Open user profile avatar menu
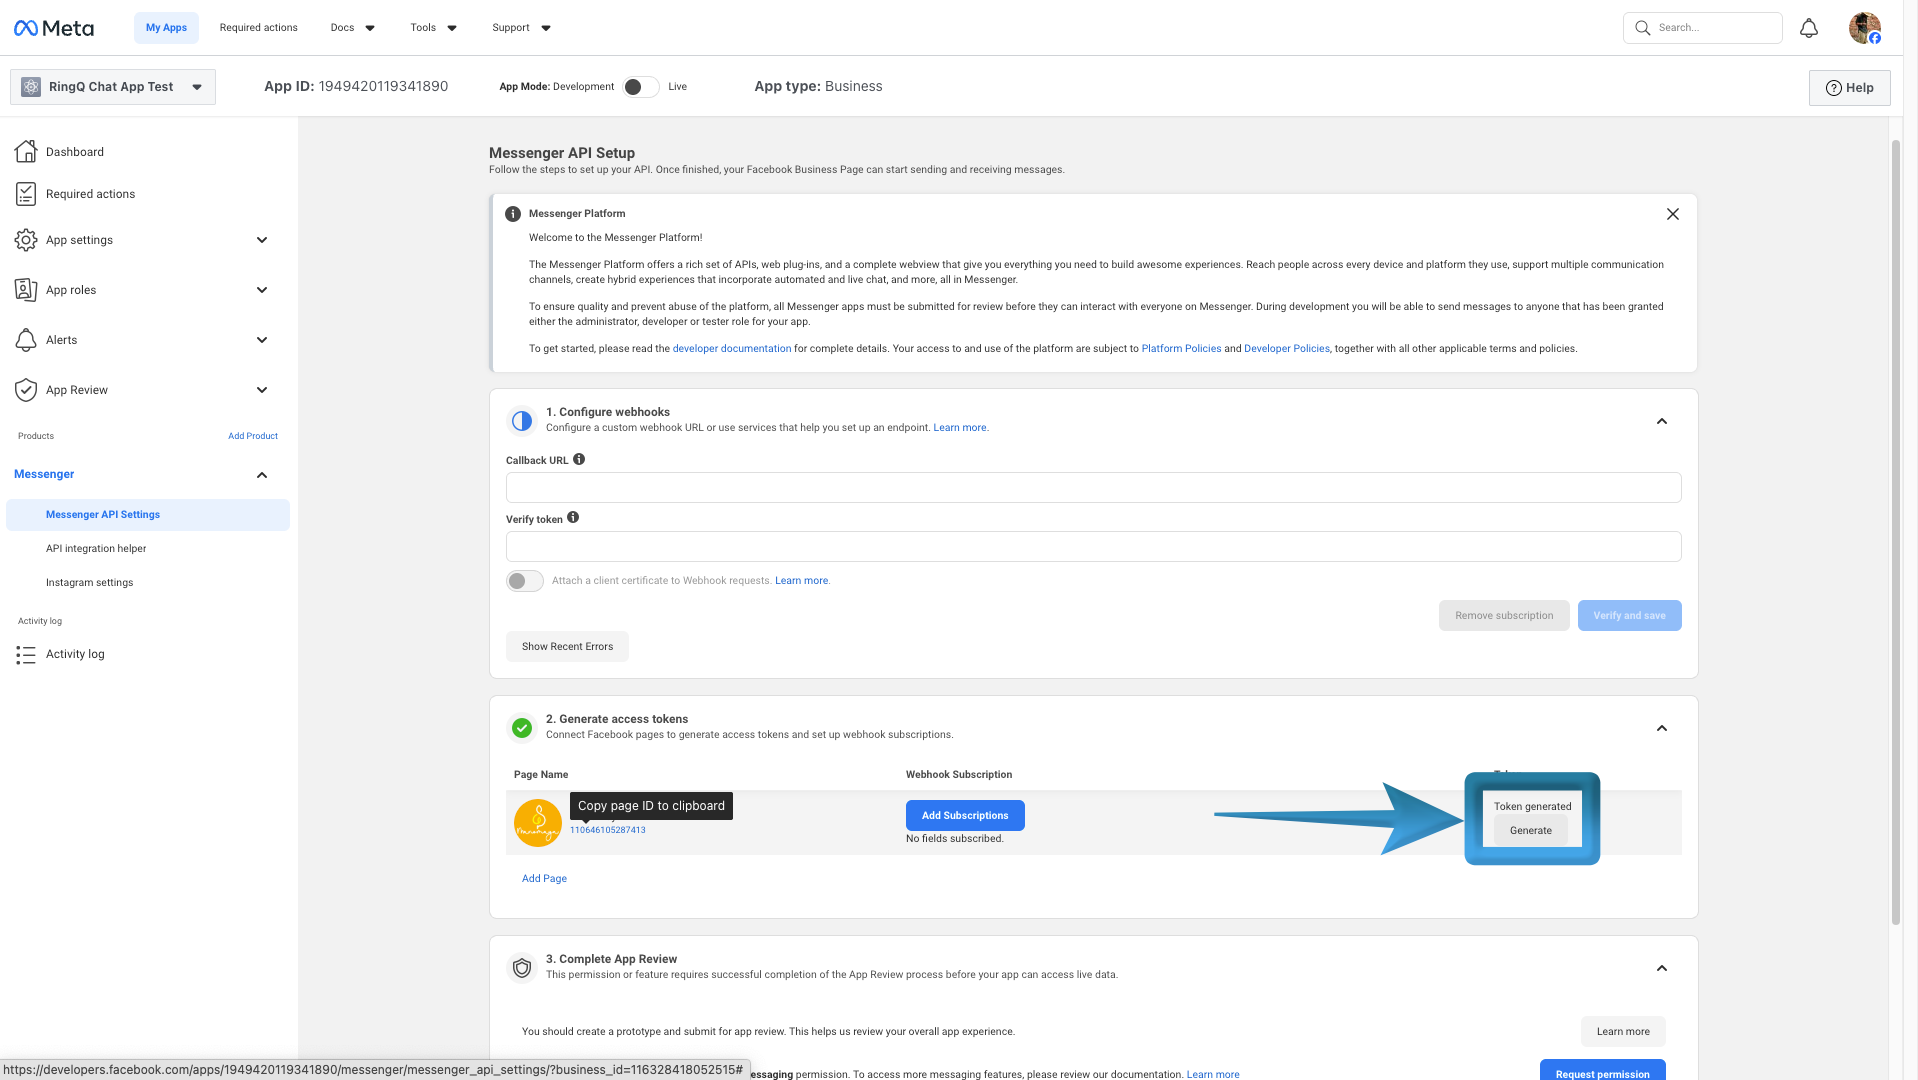 pyautogui.click(x=1865, y=28)
